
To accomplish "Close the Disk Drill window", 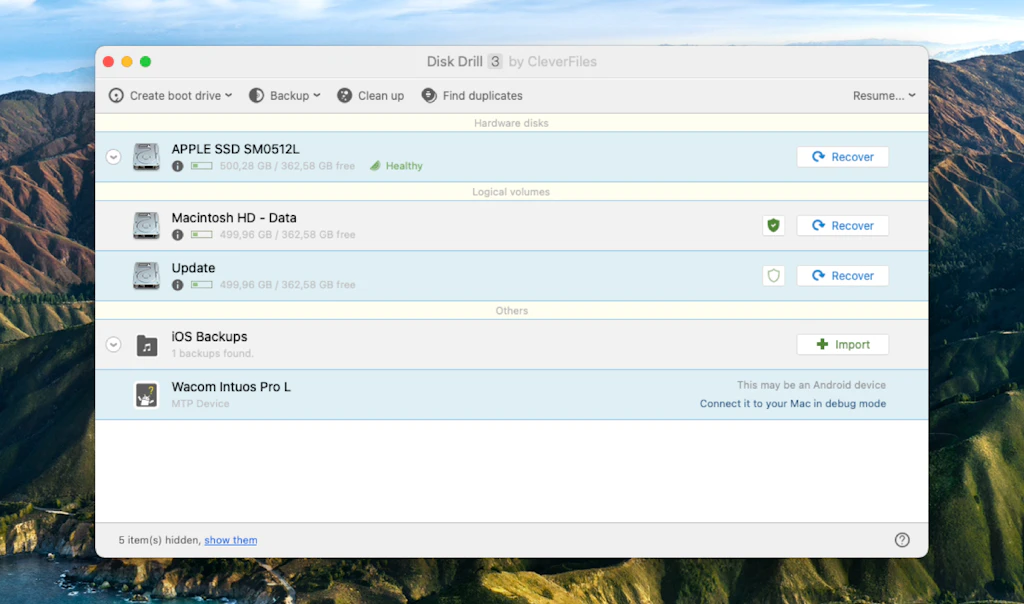I will pos(108,61).
